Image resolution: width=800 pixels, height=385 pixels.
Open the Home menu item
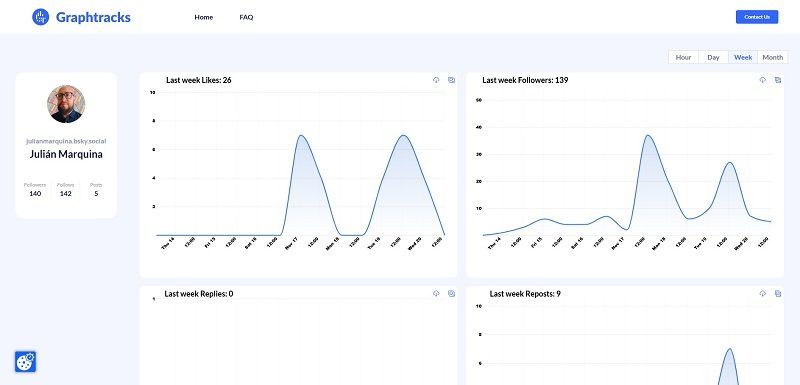(x=204, y=17)
